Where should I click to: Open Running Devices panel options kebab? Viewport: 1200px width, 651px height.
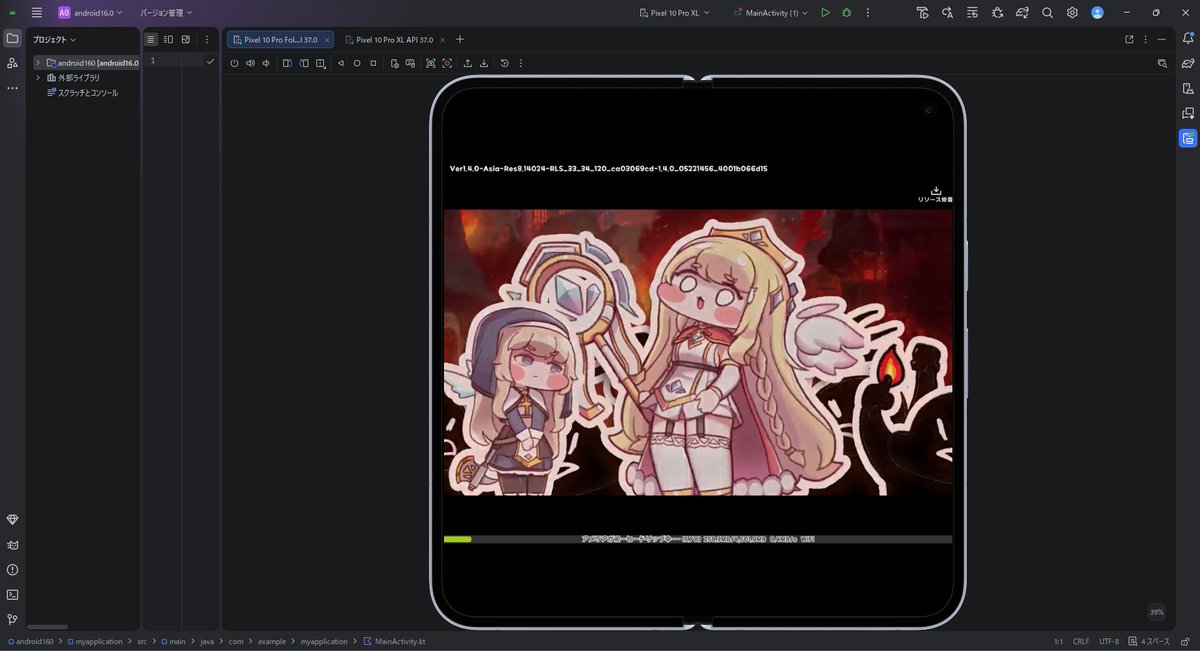click(x=1146, y=39)
